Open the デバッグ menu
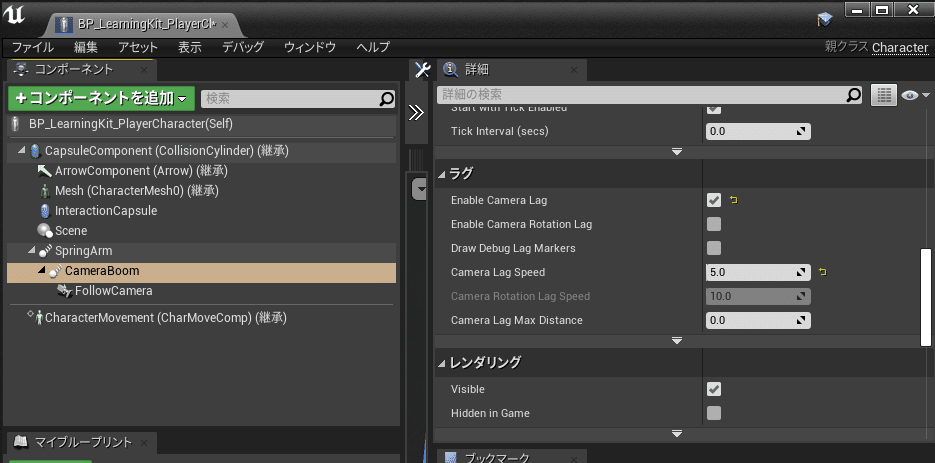Viewport: 935px width, 463px height. [x=243, y=47]
